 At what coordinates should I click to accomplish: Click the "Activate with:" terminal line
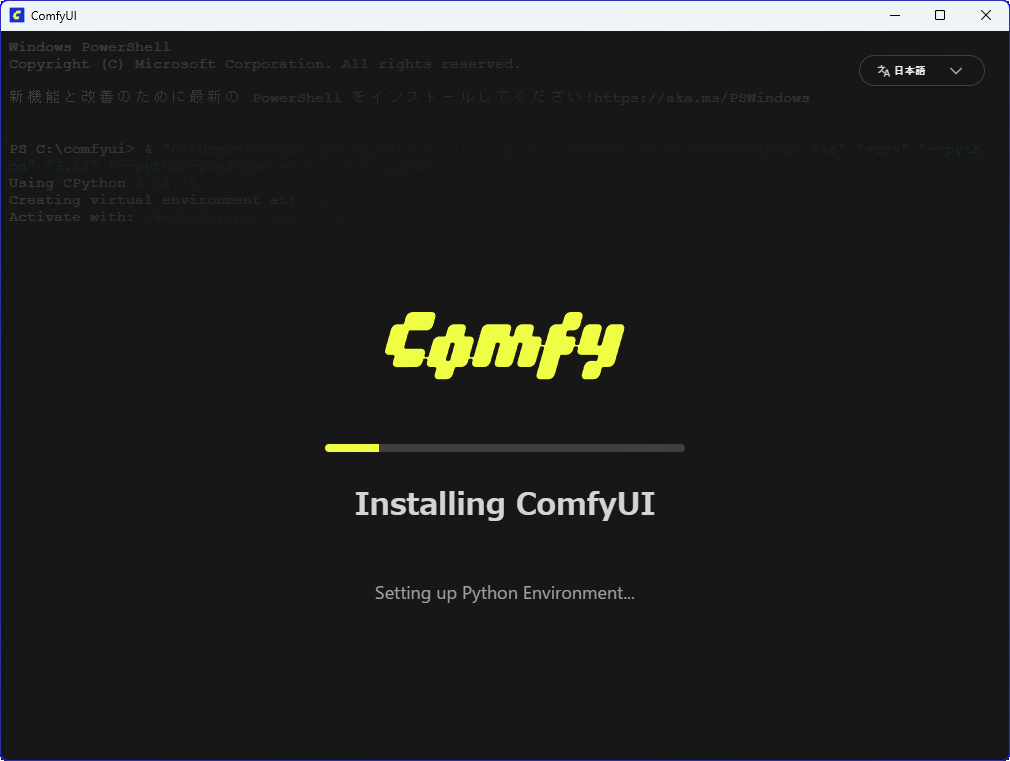pyautogui.click(x=71, y=217)
